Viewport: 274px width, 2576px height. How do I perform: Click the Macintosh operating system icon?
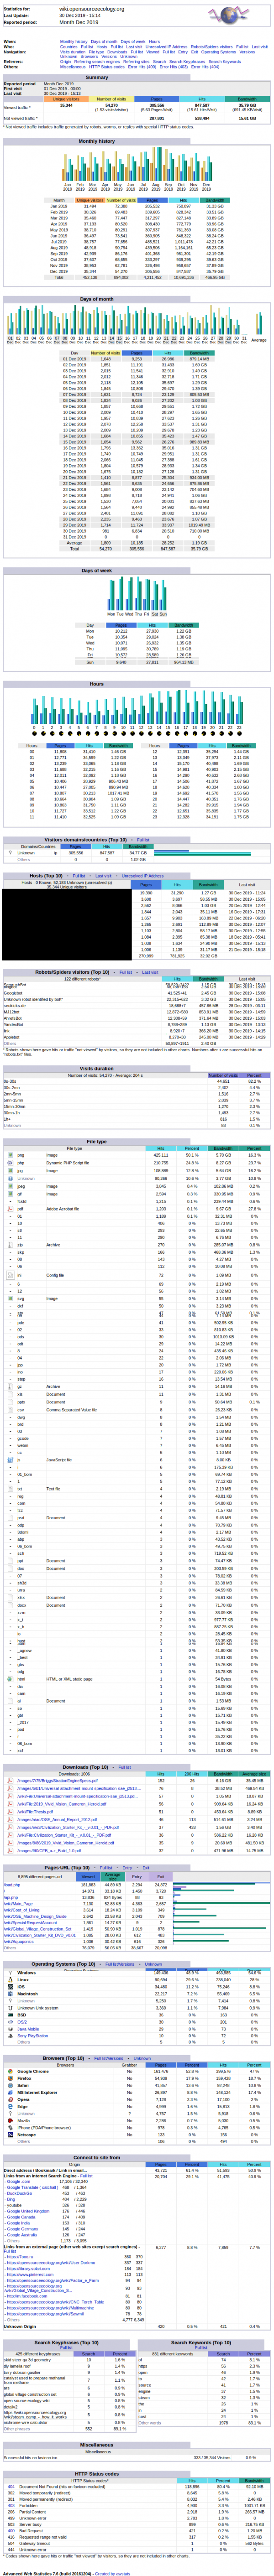click(10, 1994)
